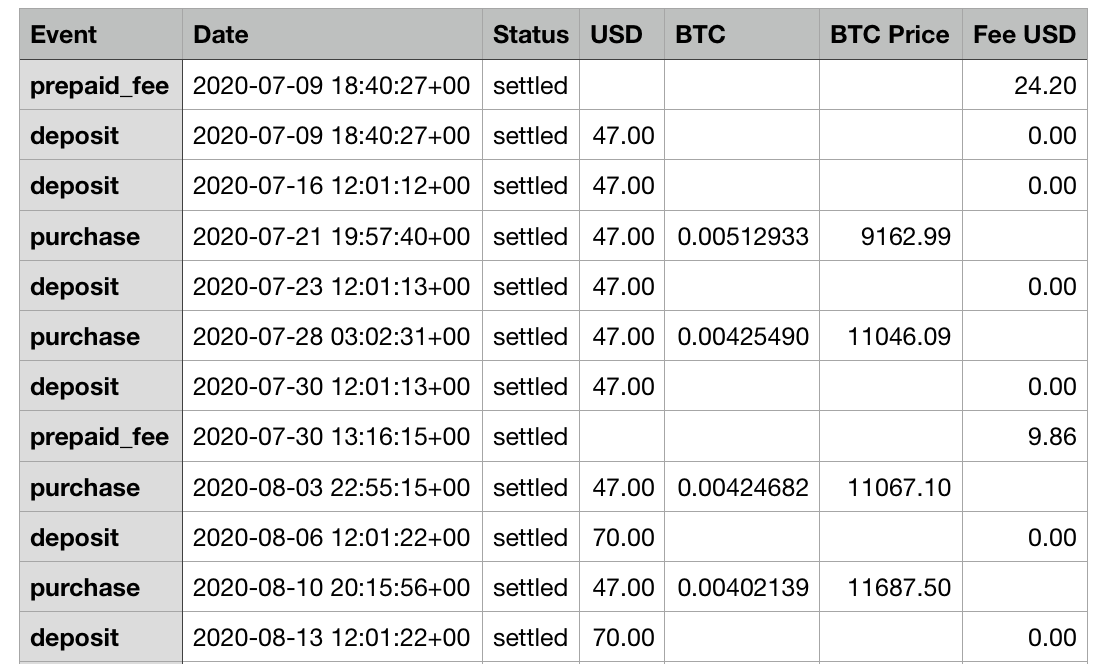Screen dimensions: 1096x664
Task: Select the fee cell showing 24.20
Action: tap(1025, 85)
